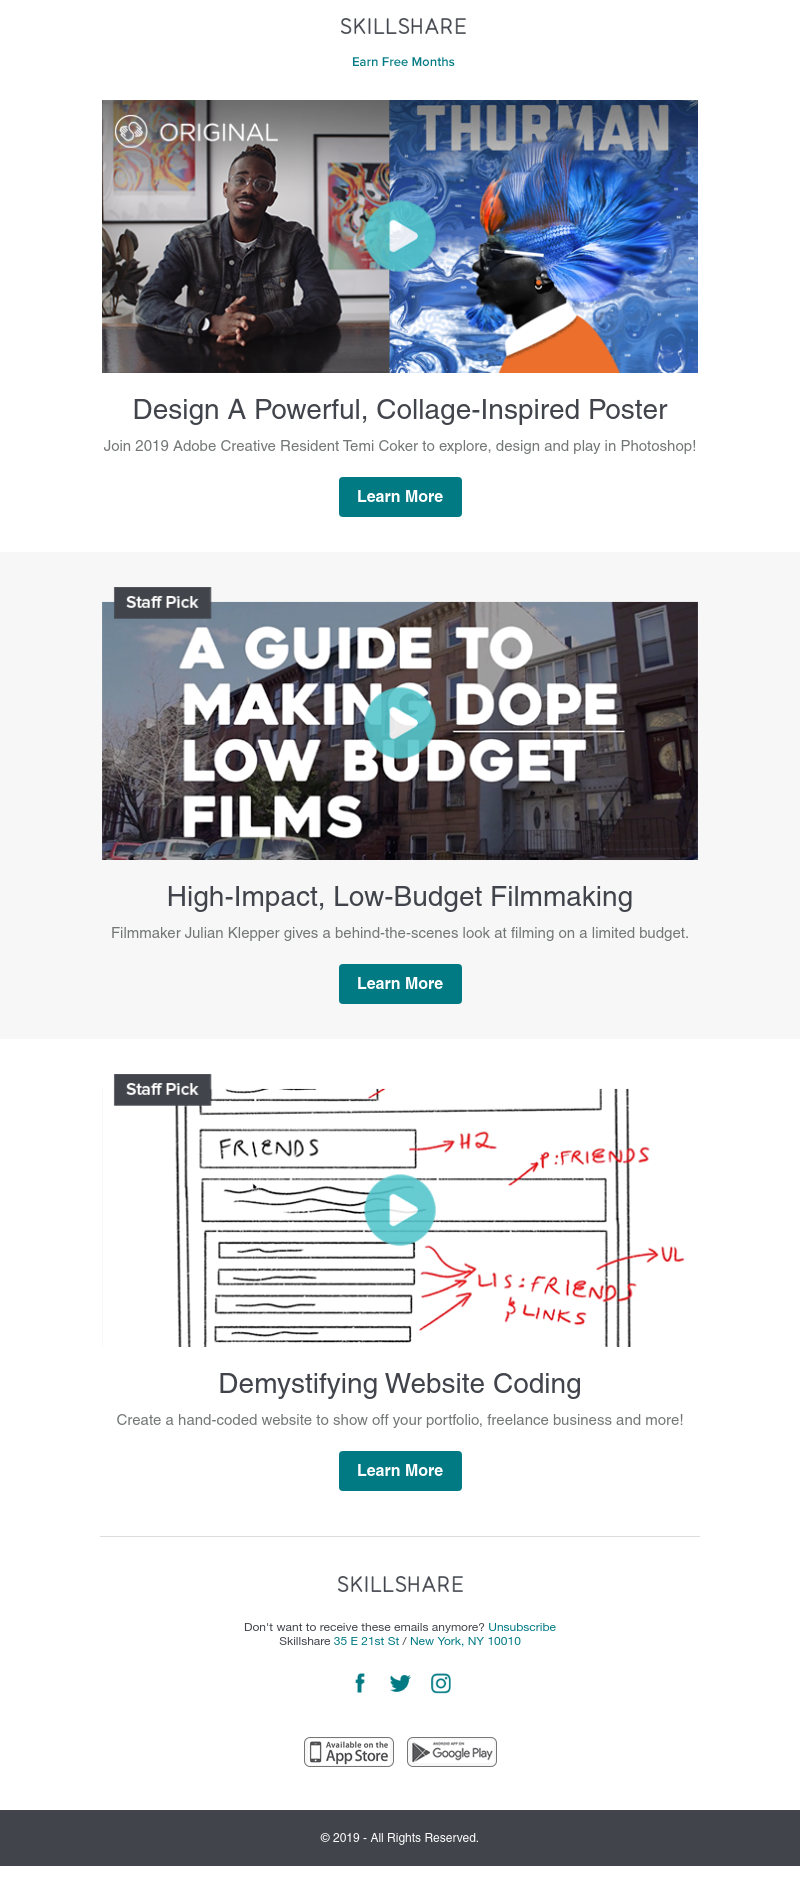This screenshot has height=1884, width=800.
Task: Click Learn More under Collage-Inspired Poster
Action: point(400,497)
